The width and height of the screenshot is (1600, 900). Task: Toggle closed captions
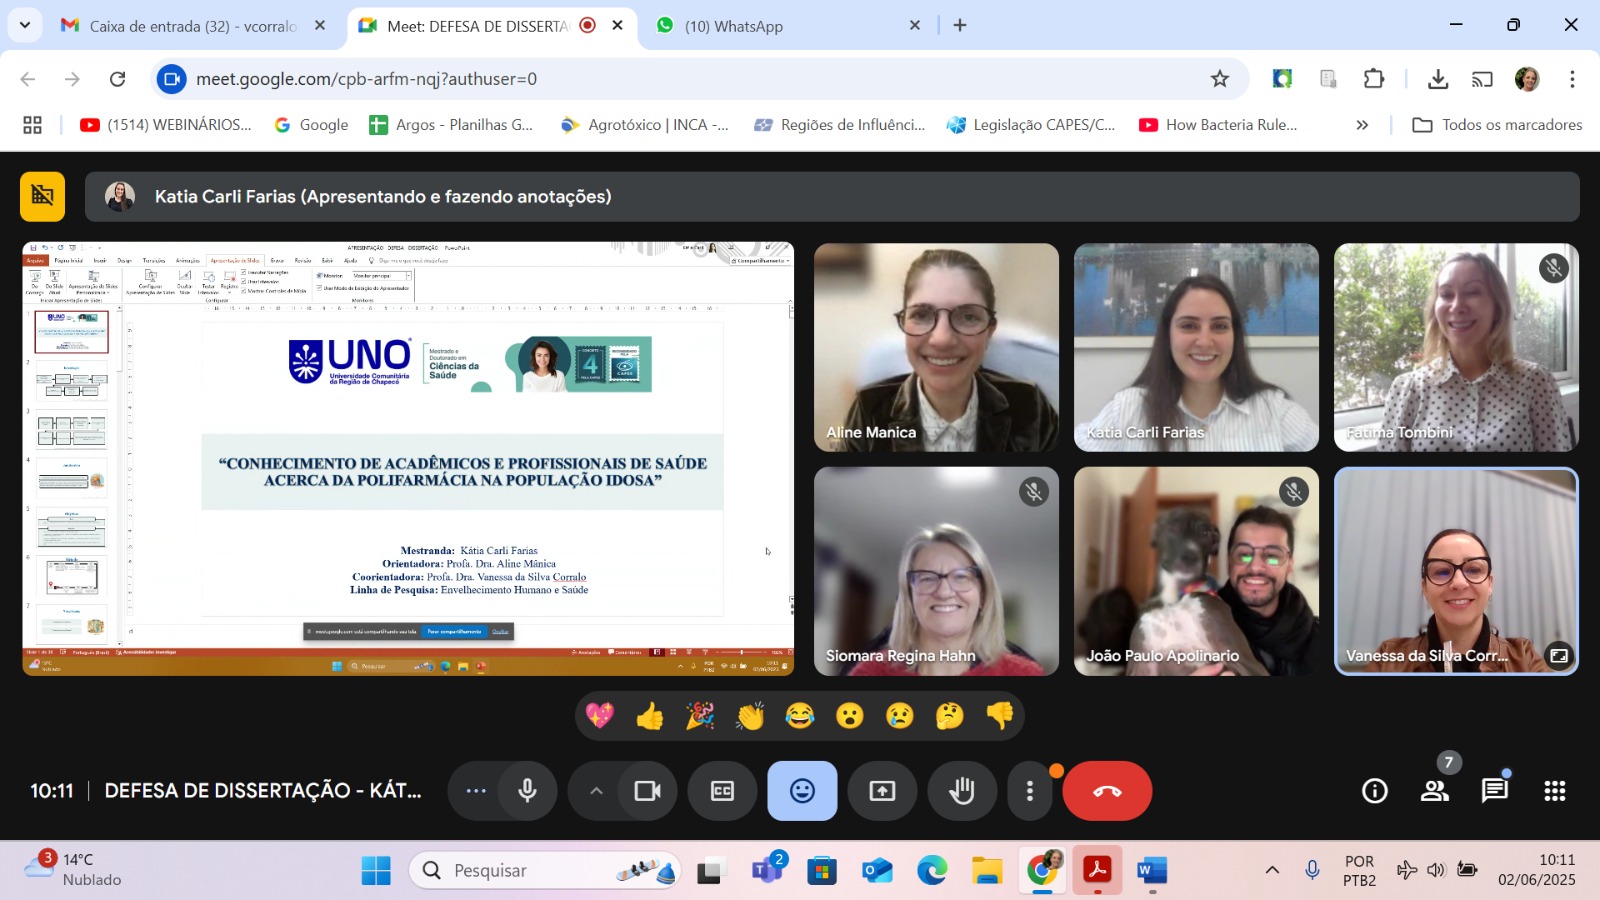(x=722, y=791)
